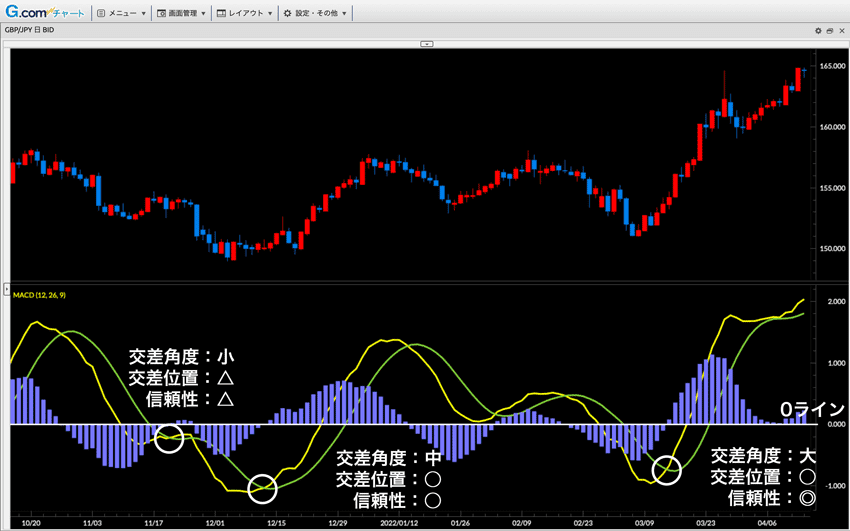
Task: Click the G.com chart logo
Action: 44,13
